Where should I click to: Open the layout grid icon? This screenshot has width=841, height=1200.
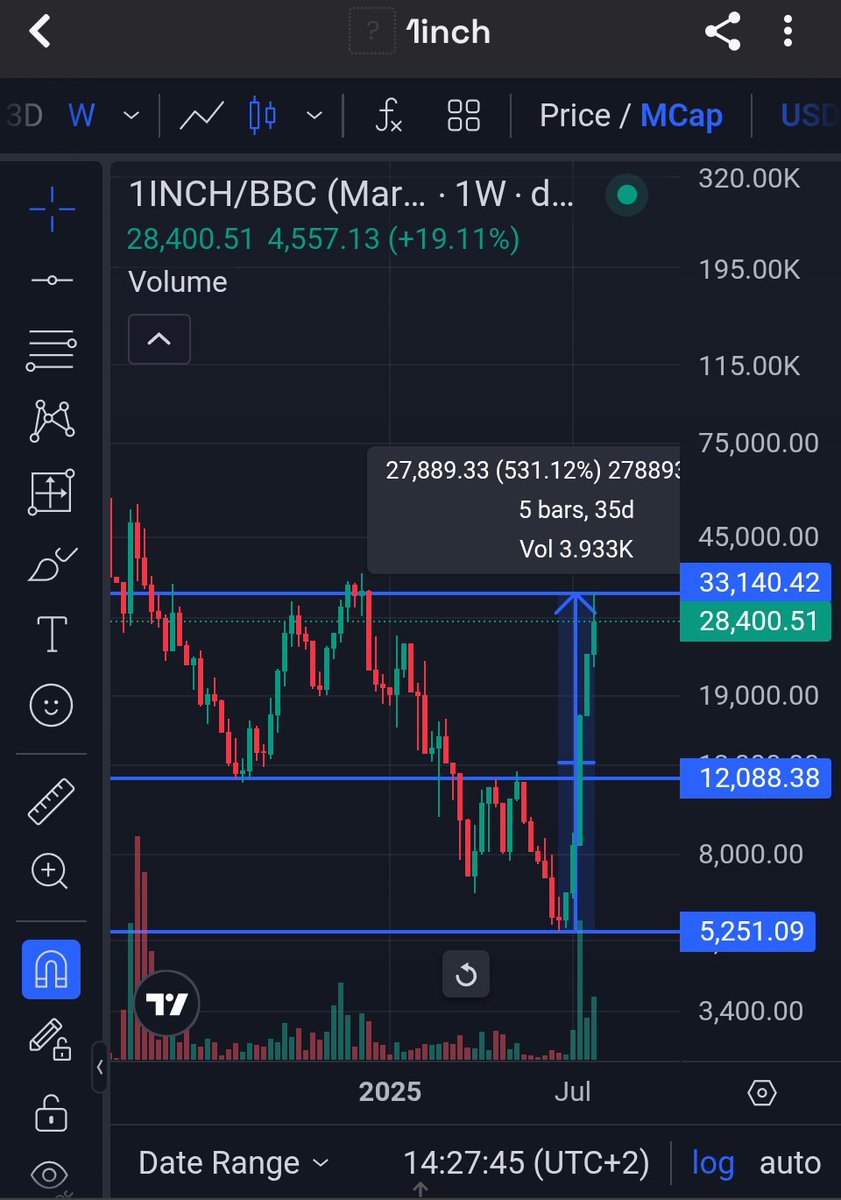pyautogui.click(x=464, y=116)
